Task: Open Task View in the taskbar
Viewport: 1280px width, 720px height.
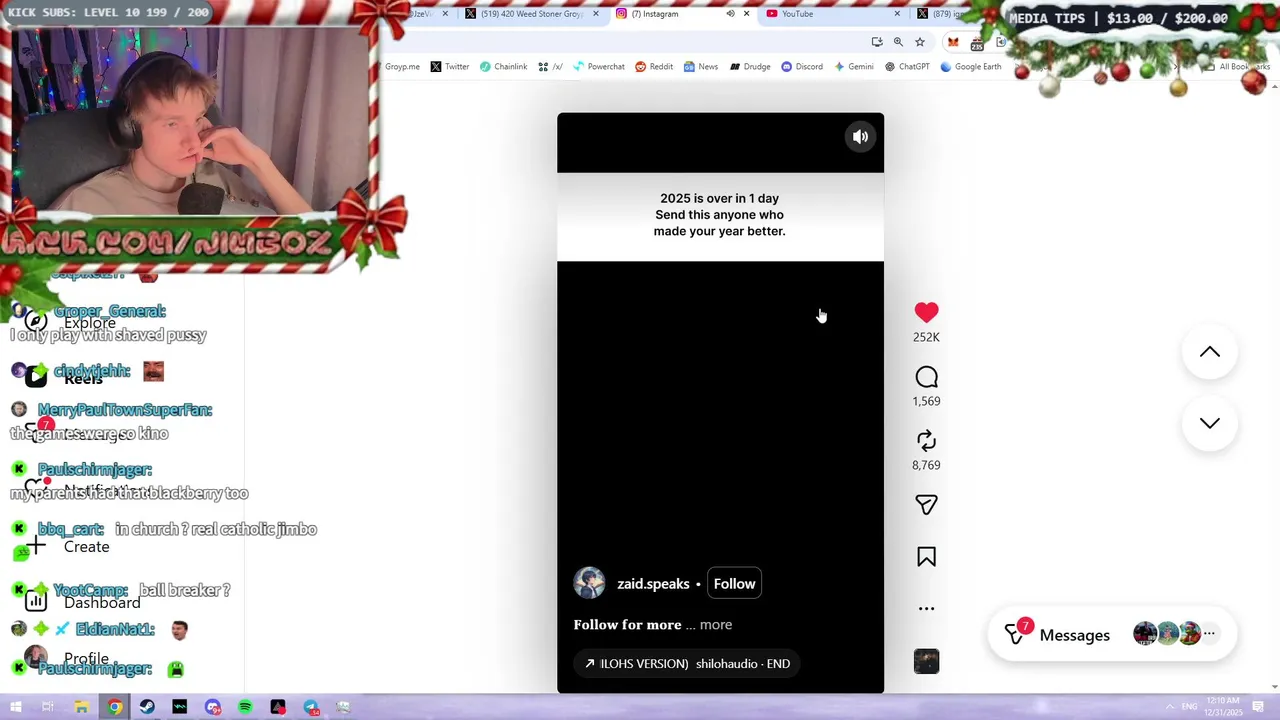Action: pos(47,707)
